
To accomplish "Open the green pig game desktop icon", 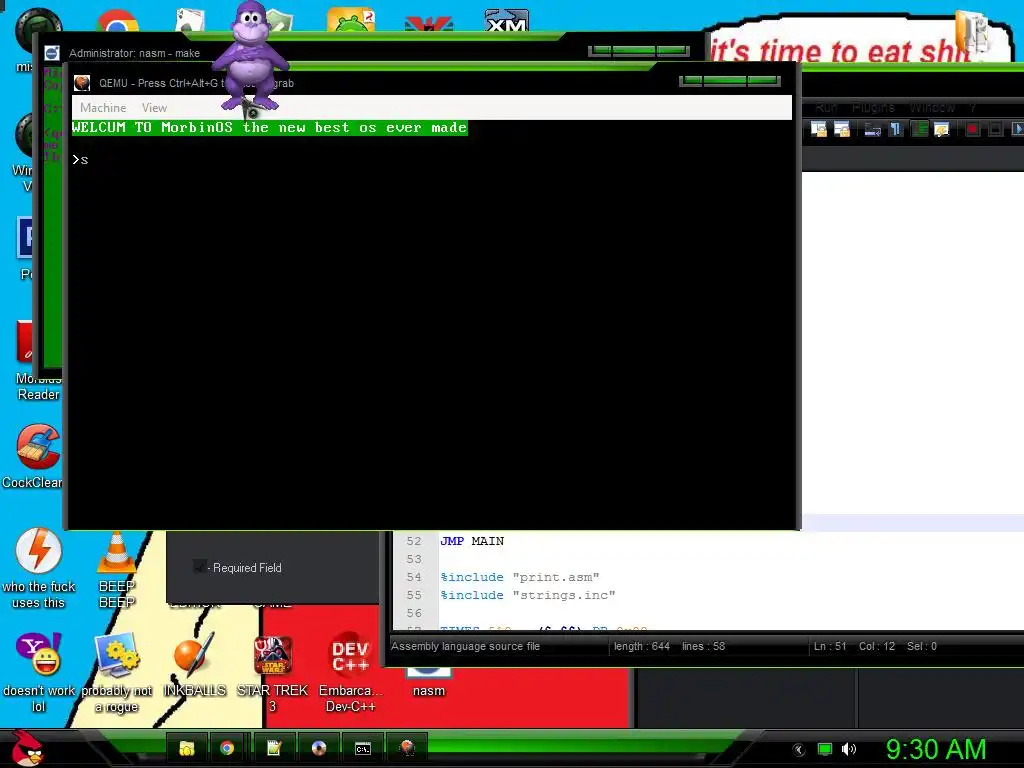I will (351, 20).
